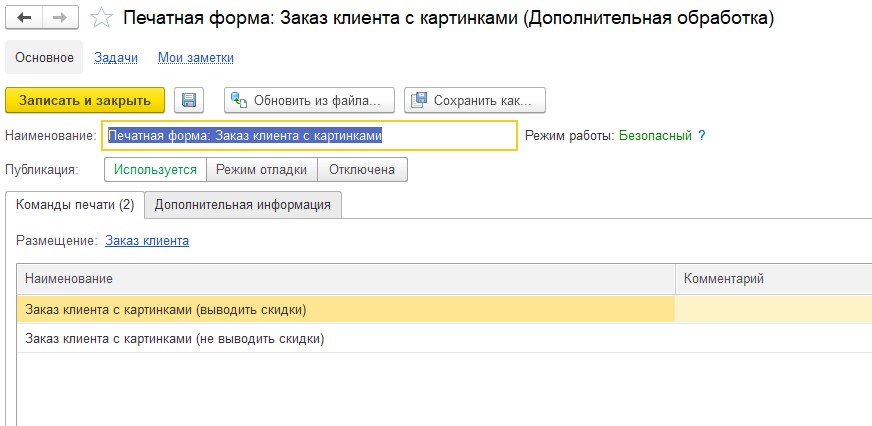Select row with (не выводить скидки)

coord(444,338)
